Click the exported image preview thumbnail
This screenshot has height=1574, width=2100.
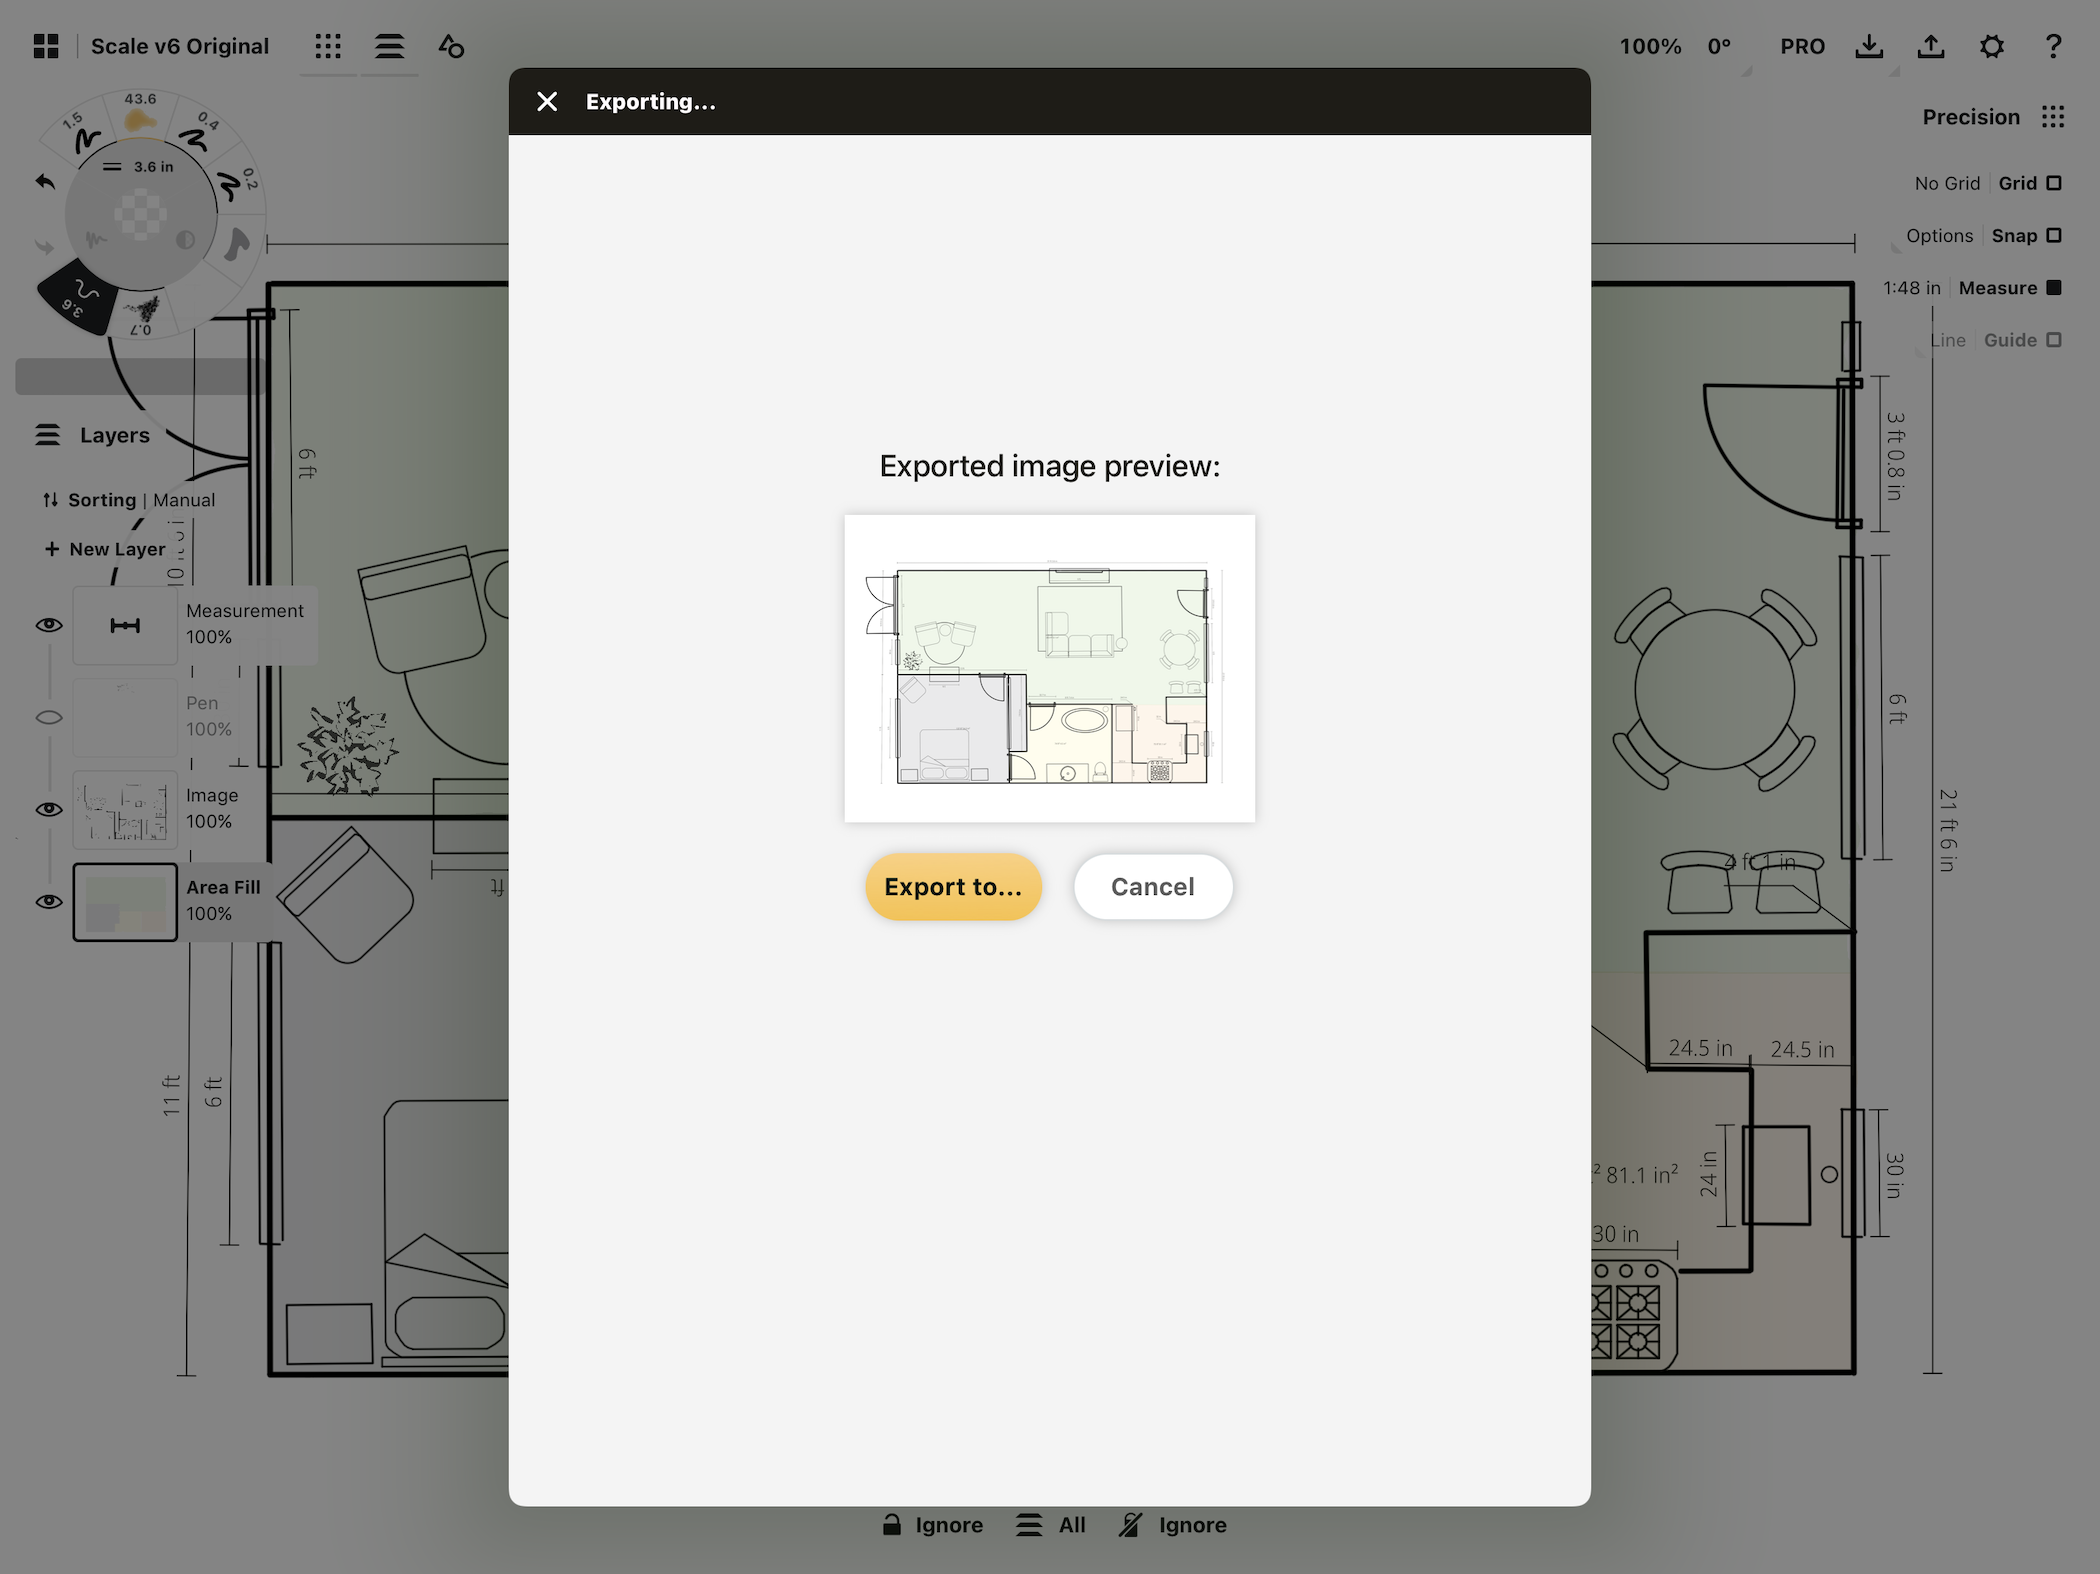(1050, 668)
